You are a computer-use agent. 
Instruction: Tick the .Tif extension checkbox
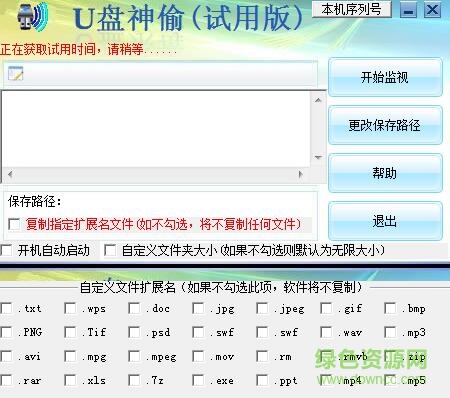(70, 332)
